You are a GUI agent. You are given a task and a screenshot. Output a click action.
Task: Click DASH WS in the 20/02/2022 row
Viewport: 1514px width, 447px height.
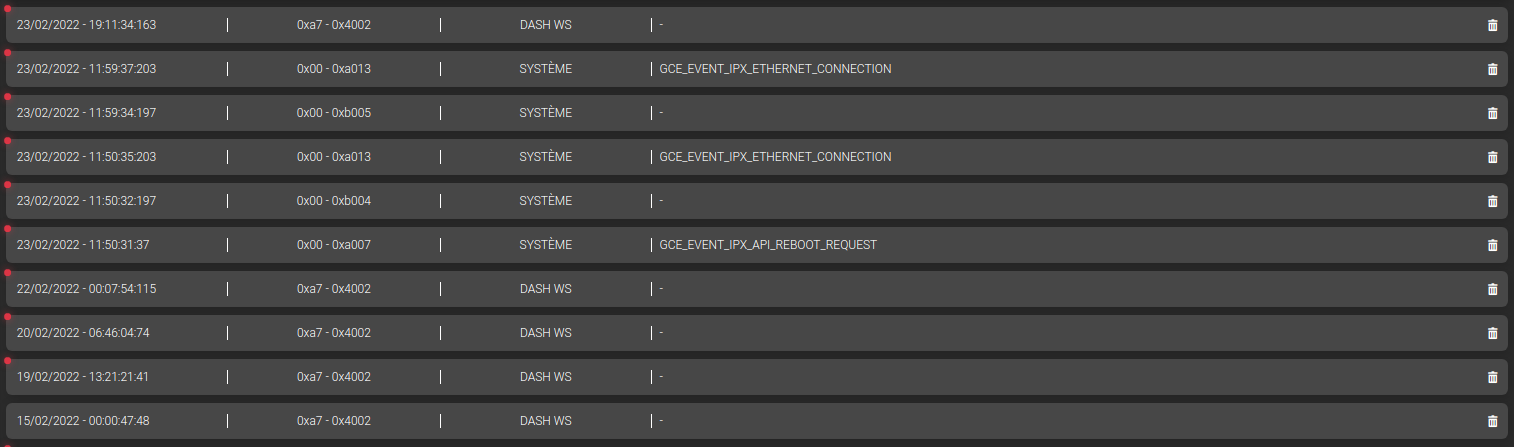(546, 333)
